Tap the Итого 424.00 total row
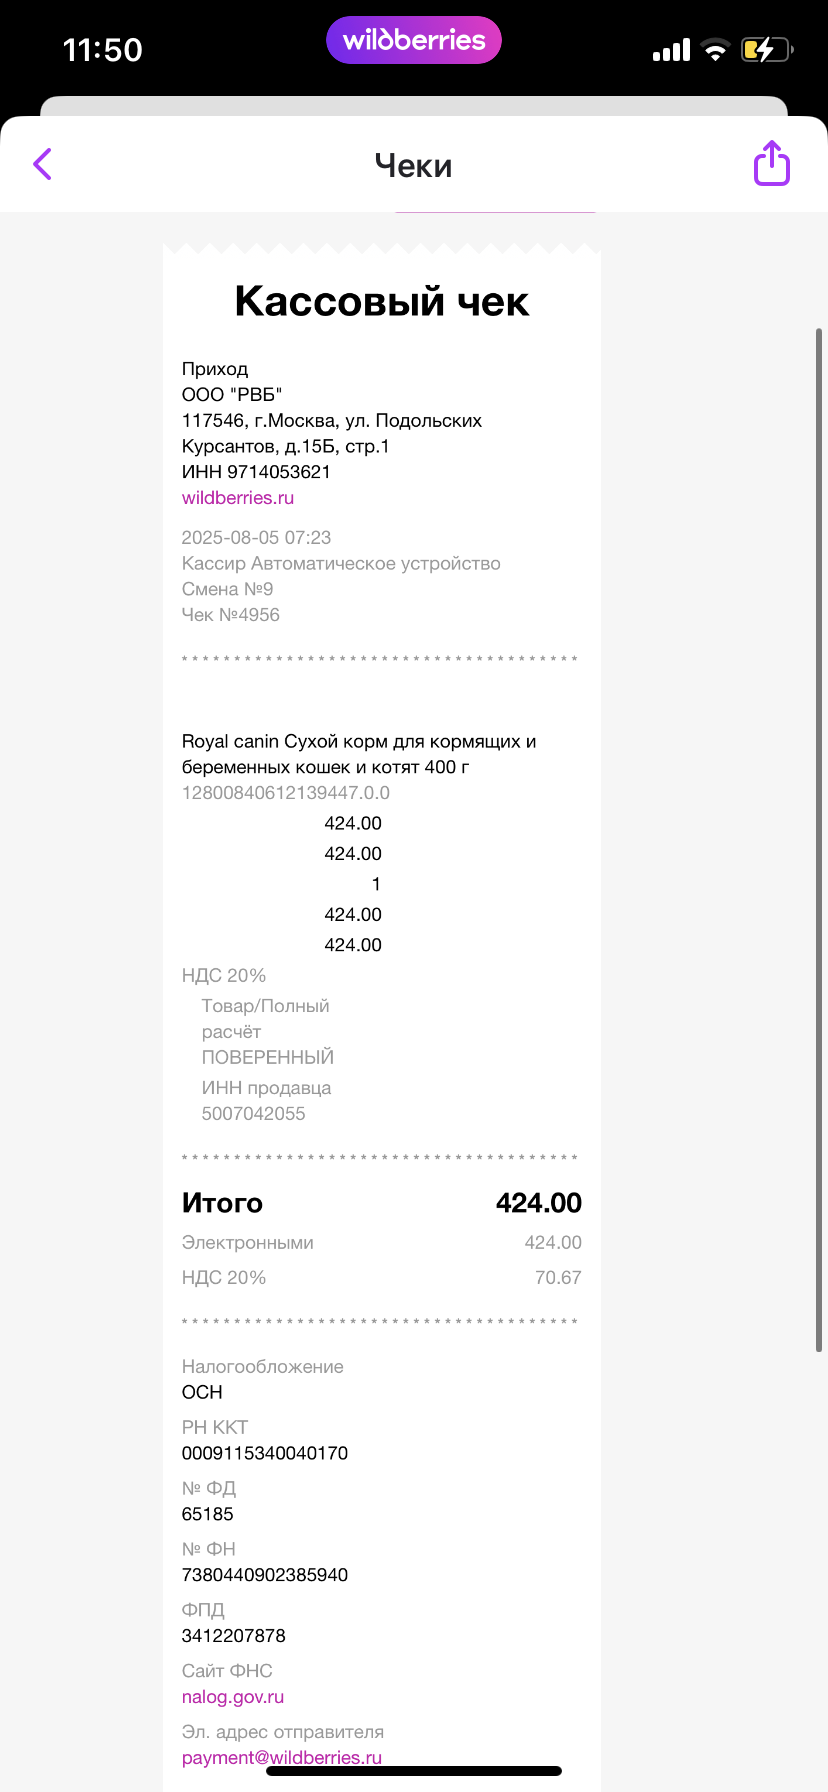828x1792 pixels. click(381, 1203)
